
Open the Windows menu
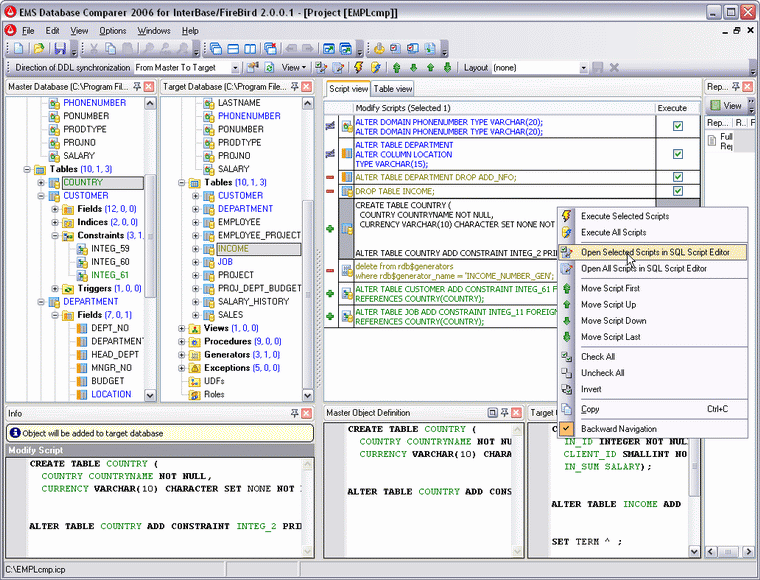pos(154,31)
